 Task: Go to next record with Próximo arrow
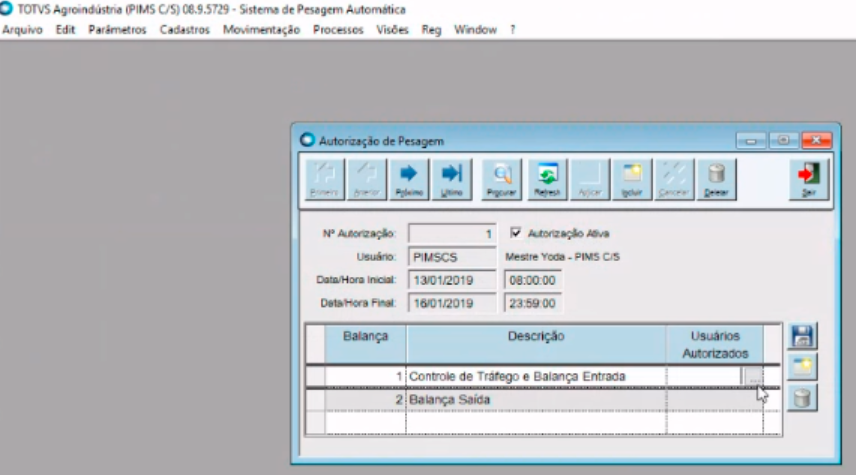tap(409, 180)
